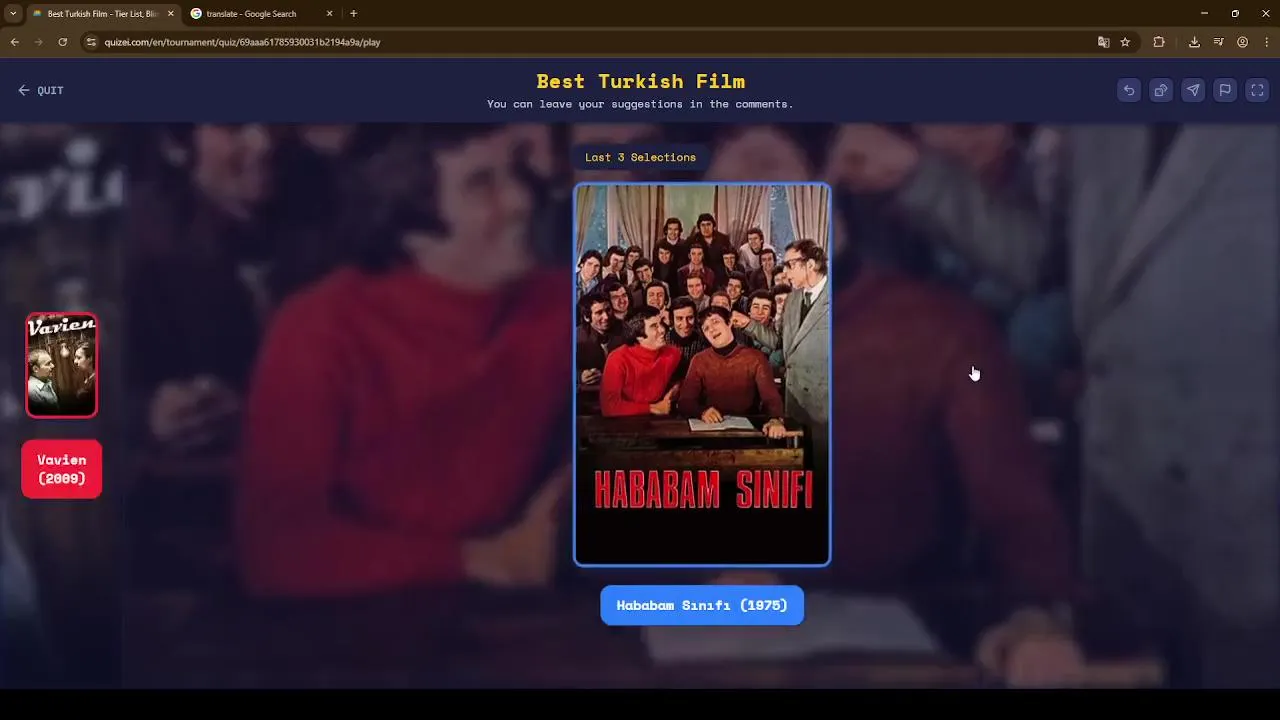Open the browser downloads icon
Image resolution: width=1280 pixels, height=720 pixels.
[x=1194, y=42]
